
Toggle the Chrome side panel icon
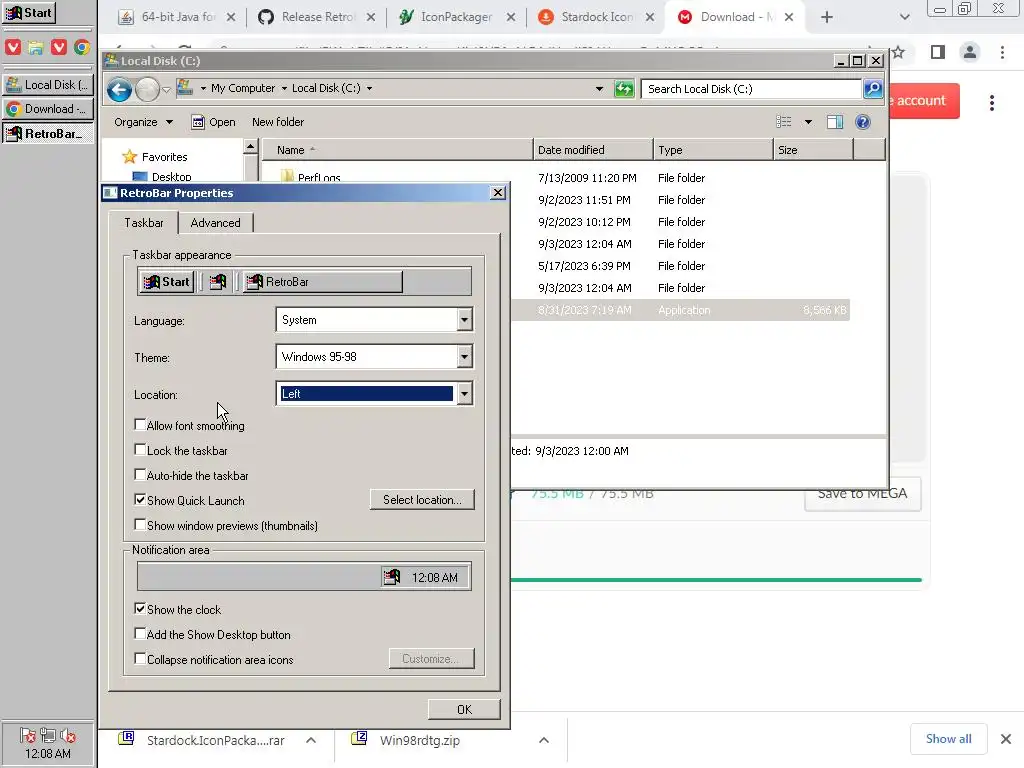[x=938, y=52]
